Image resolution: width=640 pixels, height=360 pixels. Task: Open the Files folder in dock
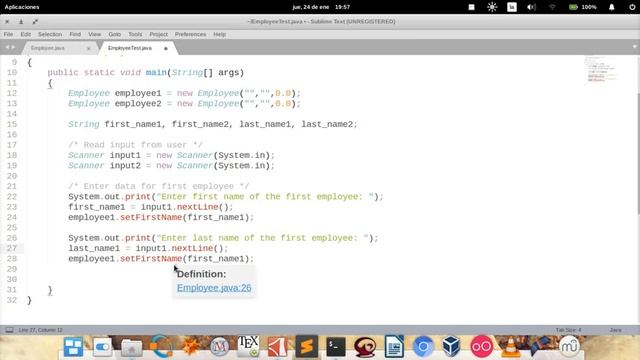tap(131, 347)
